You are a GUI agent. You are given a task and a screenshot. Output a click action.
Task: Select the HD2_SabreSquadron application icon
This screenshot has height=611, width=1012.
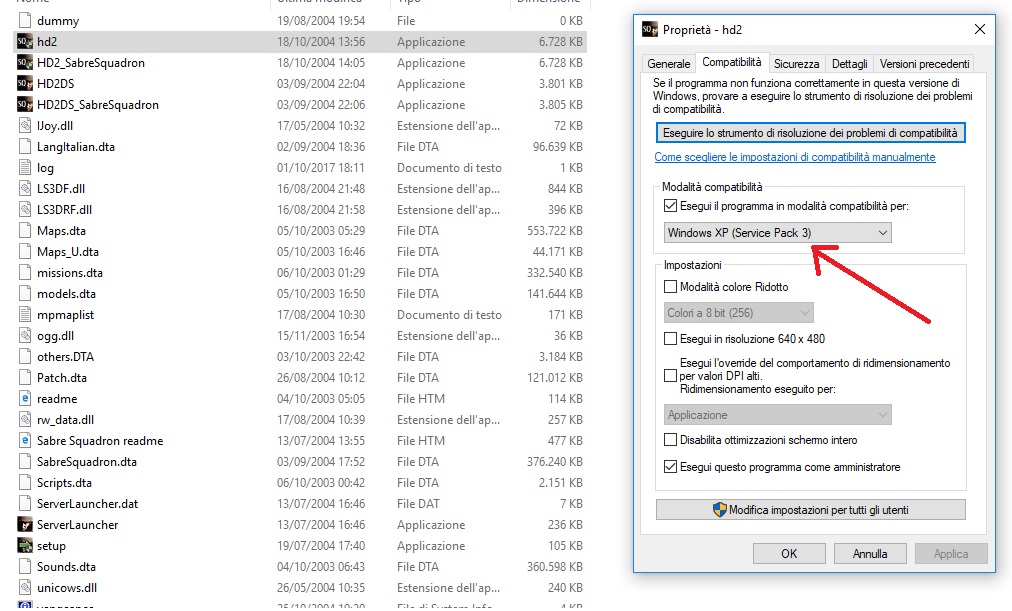pyautogui.click(x=26, y=63)
